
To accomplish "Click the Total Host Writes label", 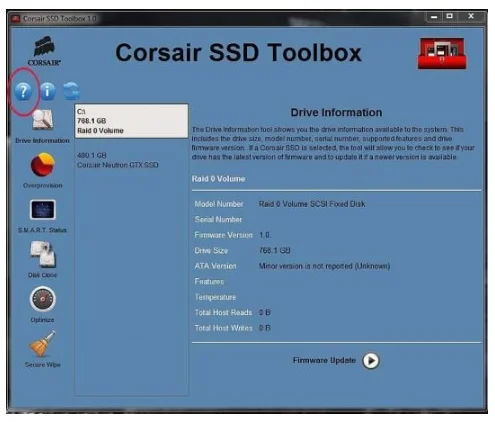I will point(223,328).
